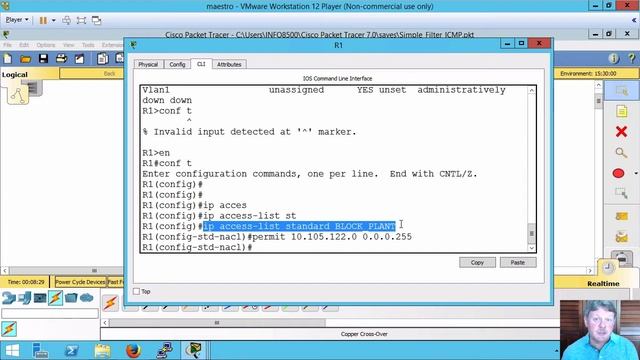Switch to the Config tab
Viewport: 640px width, 360px height.
point(177,64)
